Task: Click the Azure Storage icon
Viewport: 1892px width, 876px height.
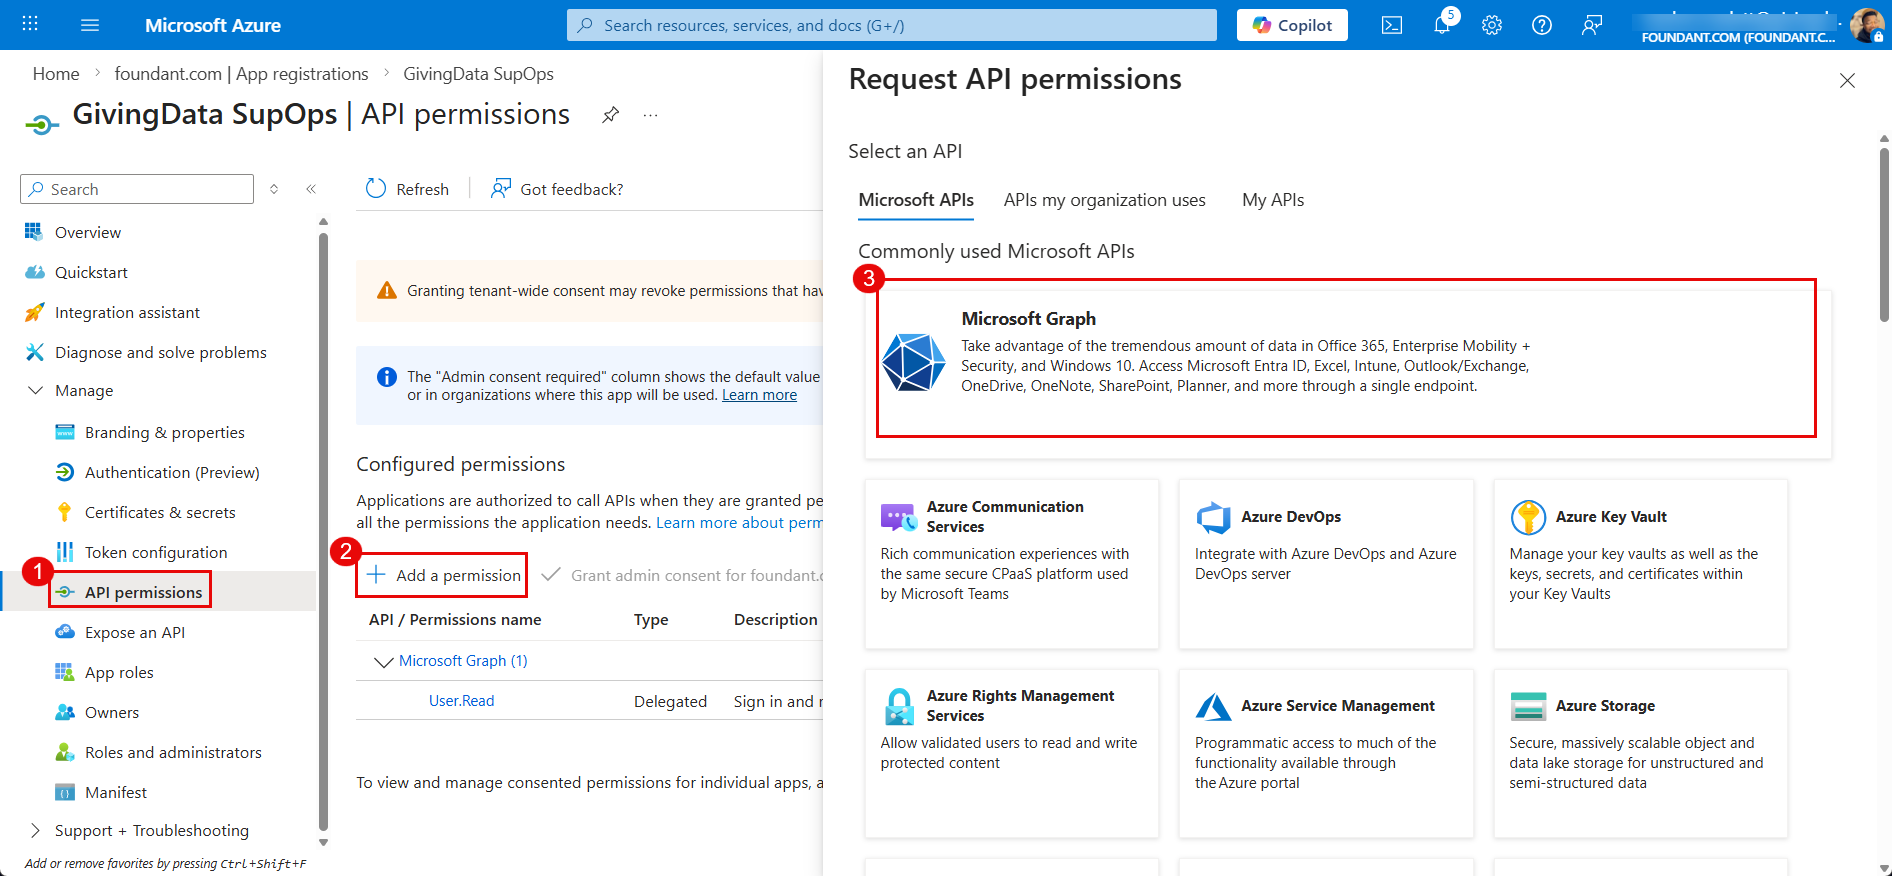Action: pos(1528,706)
